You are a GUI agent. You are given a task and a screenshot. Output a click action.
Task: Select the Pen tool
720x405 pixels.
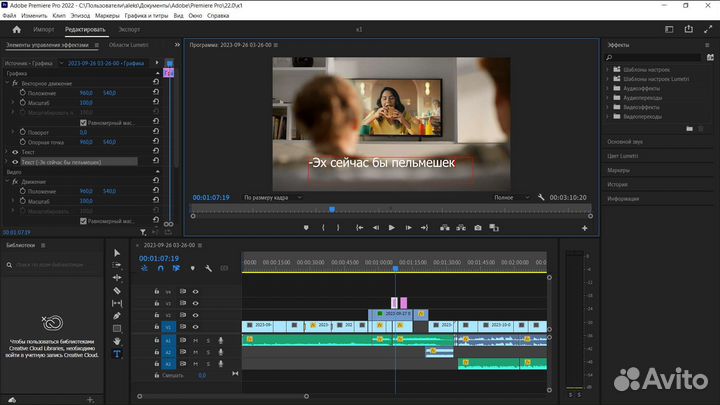point(117,316)
